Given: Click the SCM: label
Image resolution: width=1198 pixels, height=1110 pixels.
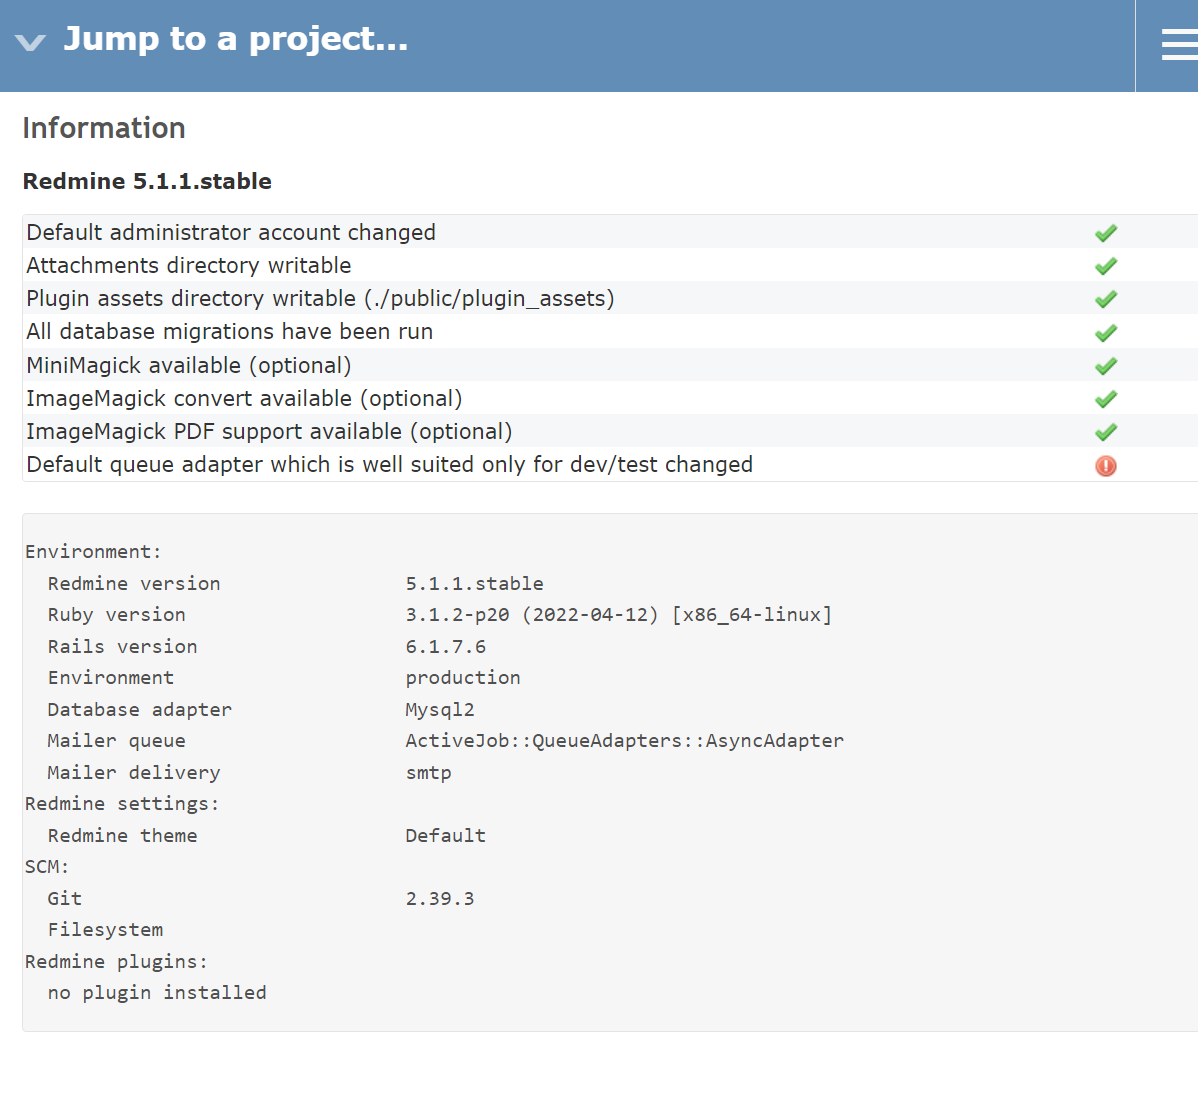Looking at the screenshot, I should click(47, 867).
